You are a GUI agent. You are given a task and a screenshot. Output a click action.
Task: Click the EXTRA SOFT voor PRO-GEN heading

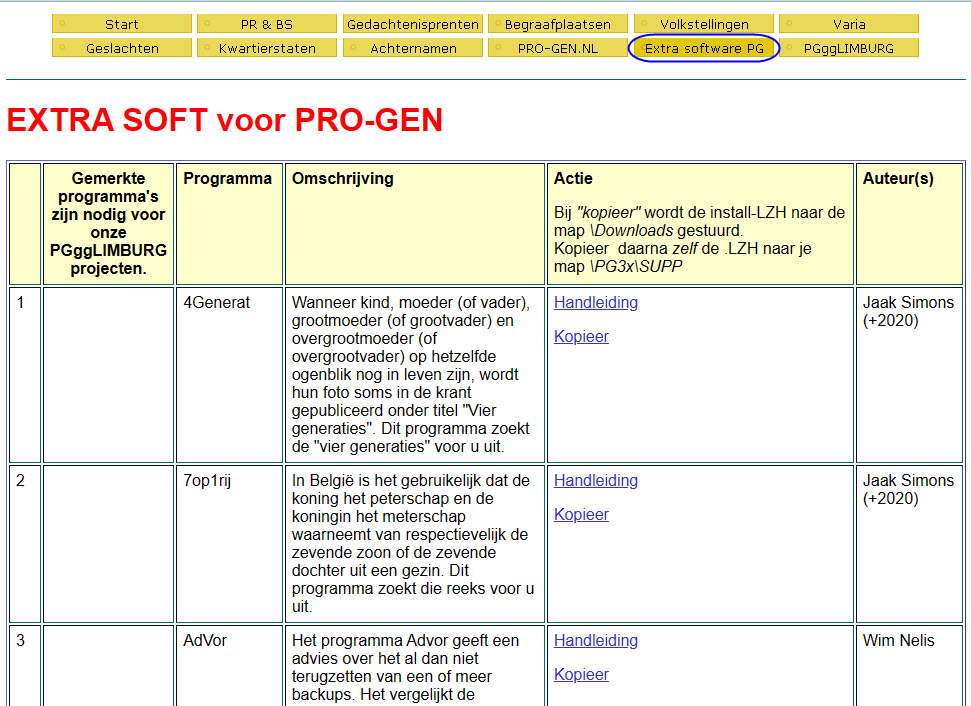point(225,120)
